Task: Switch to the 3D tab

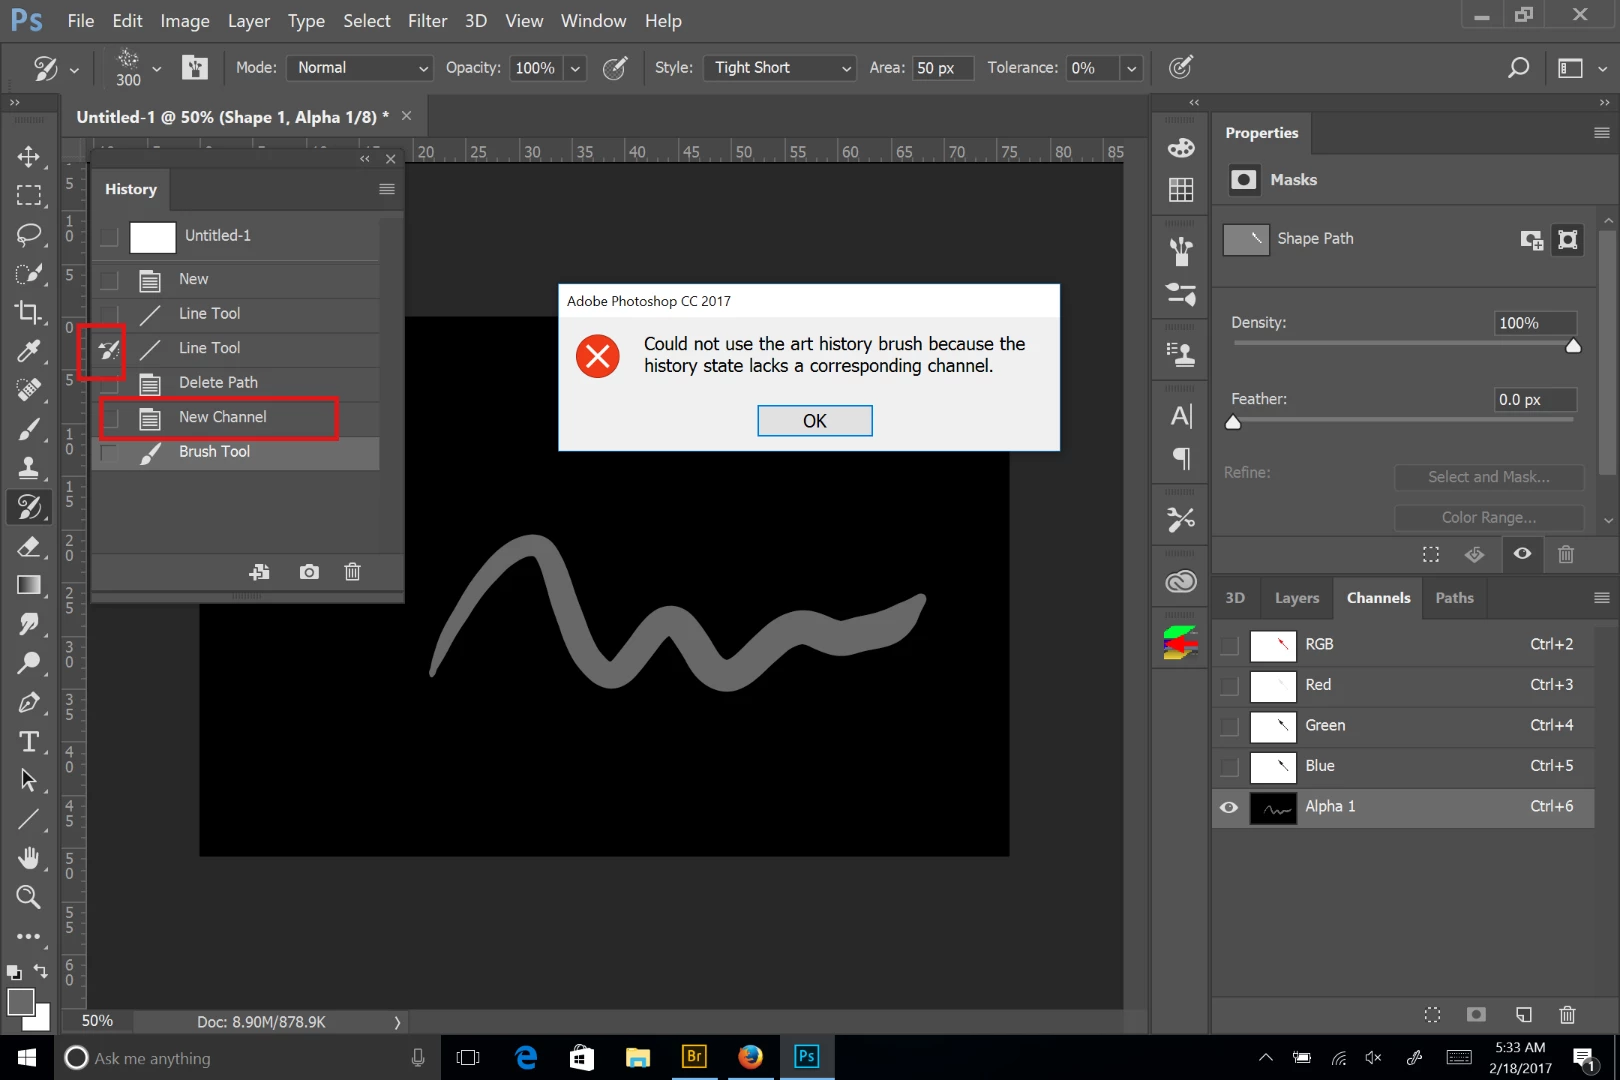Action: [1235, 598]
